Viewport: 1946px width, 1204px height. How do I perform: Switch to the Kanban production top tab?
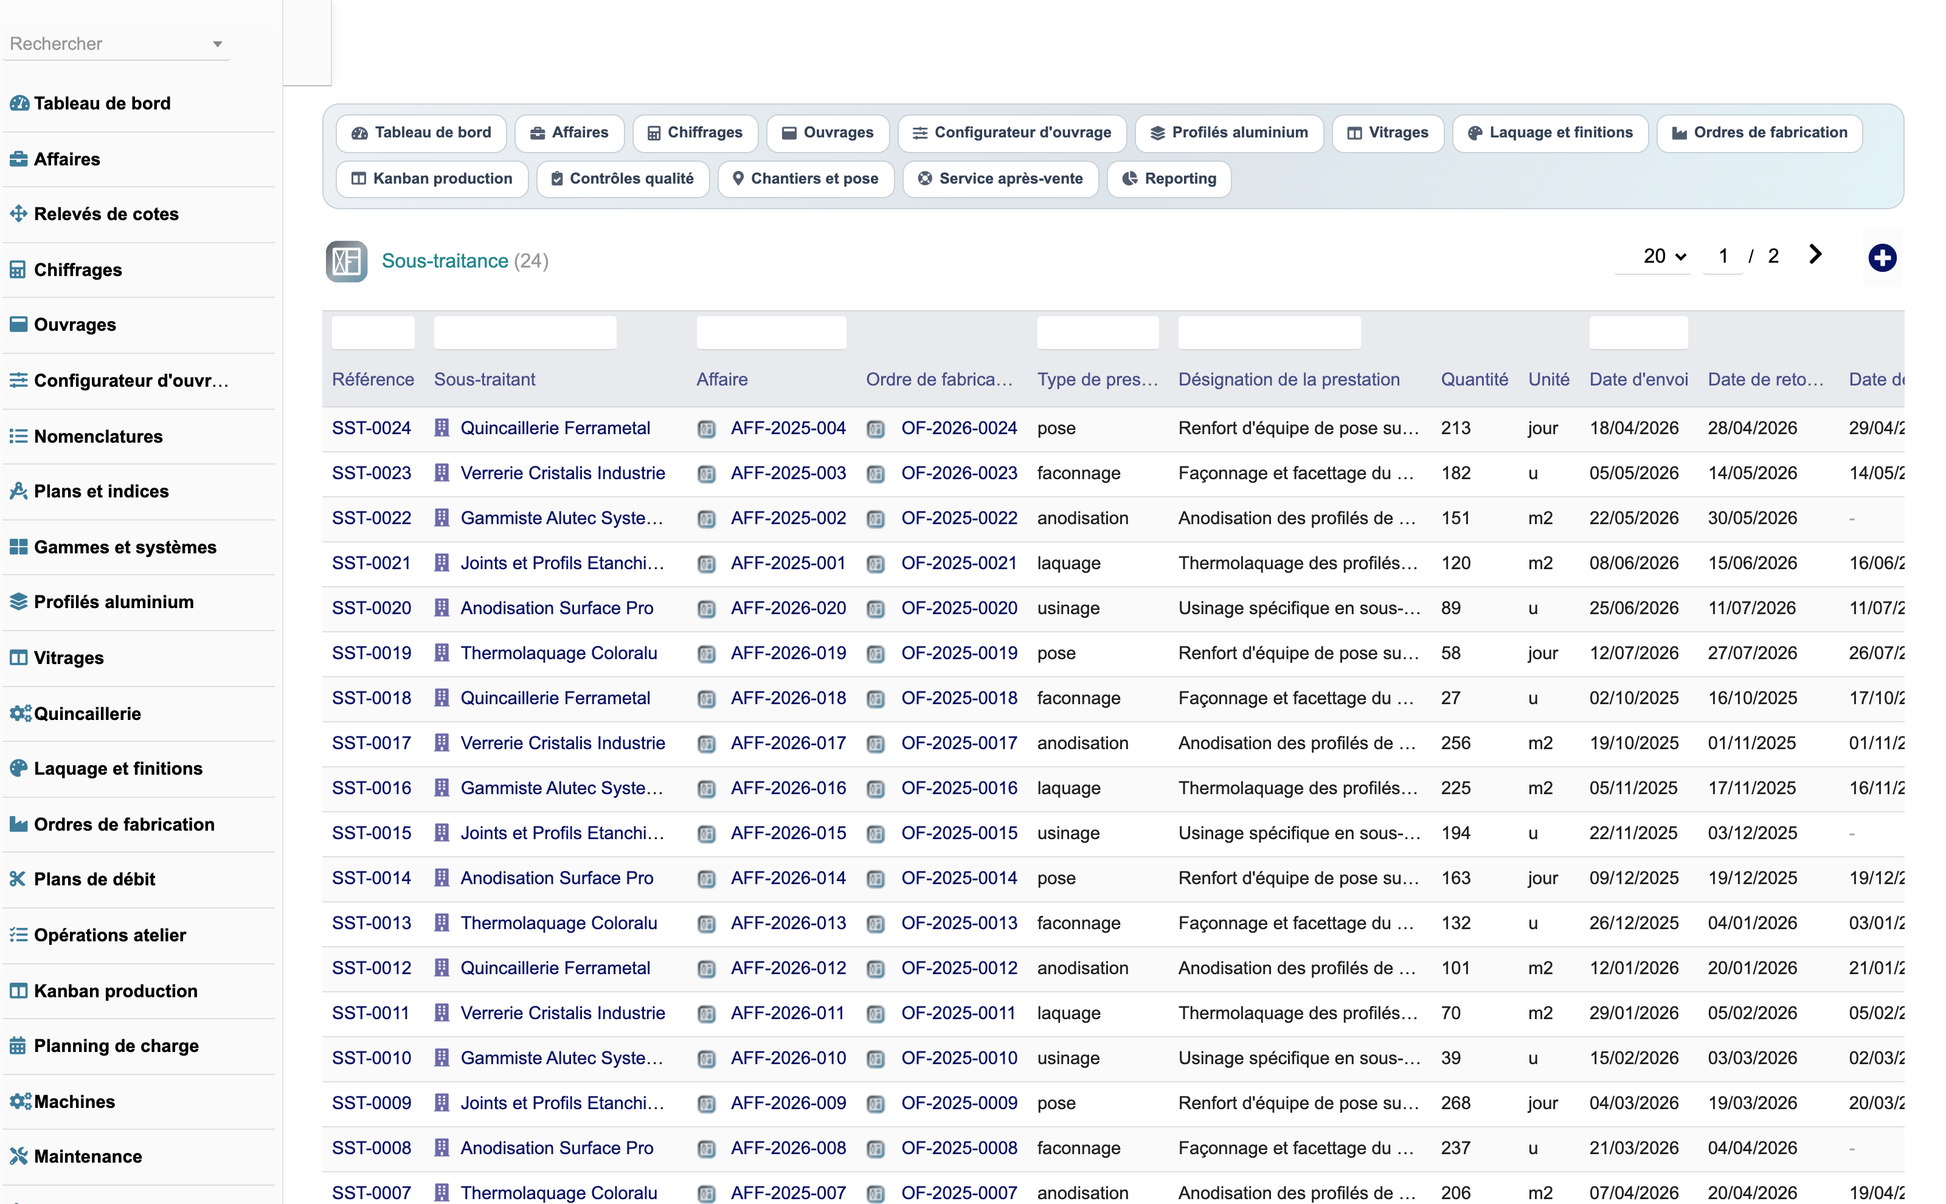tap(432, 179)
